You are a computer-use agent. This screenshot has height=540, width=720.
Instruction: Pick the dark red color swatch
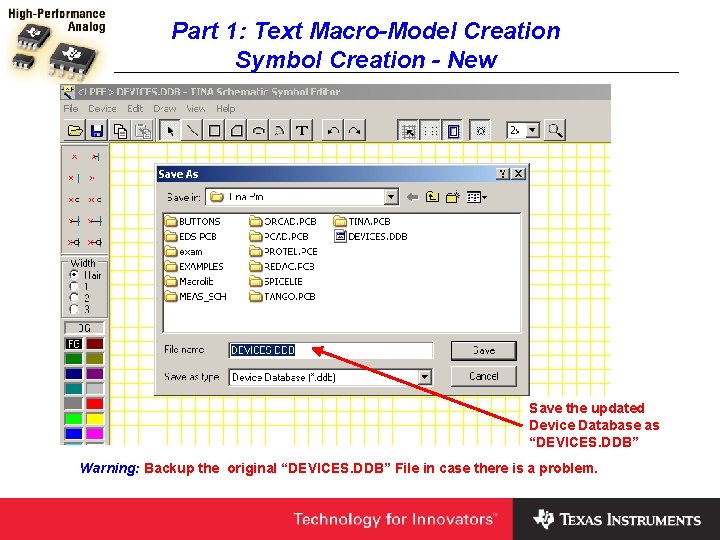(95, 343)
